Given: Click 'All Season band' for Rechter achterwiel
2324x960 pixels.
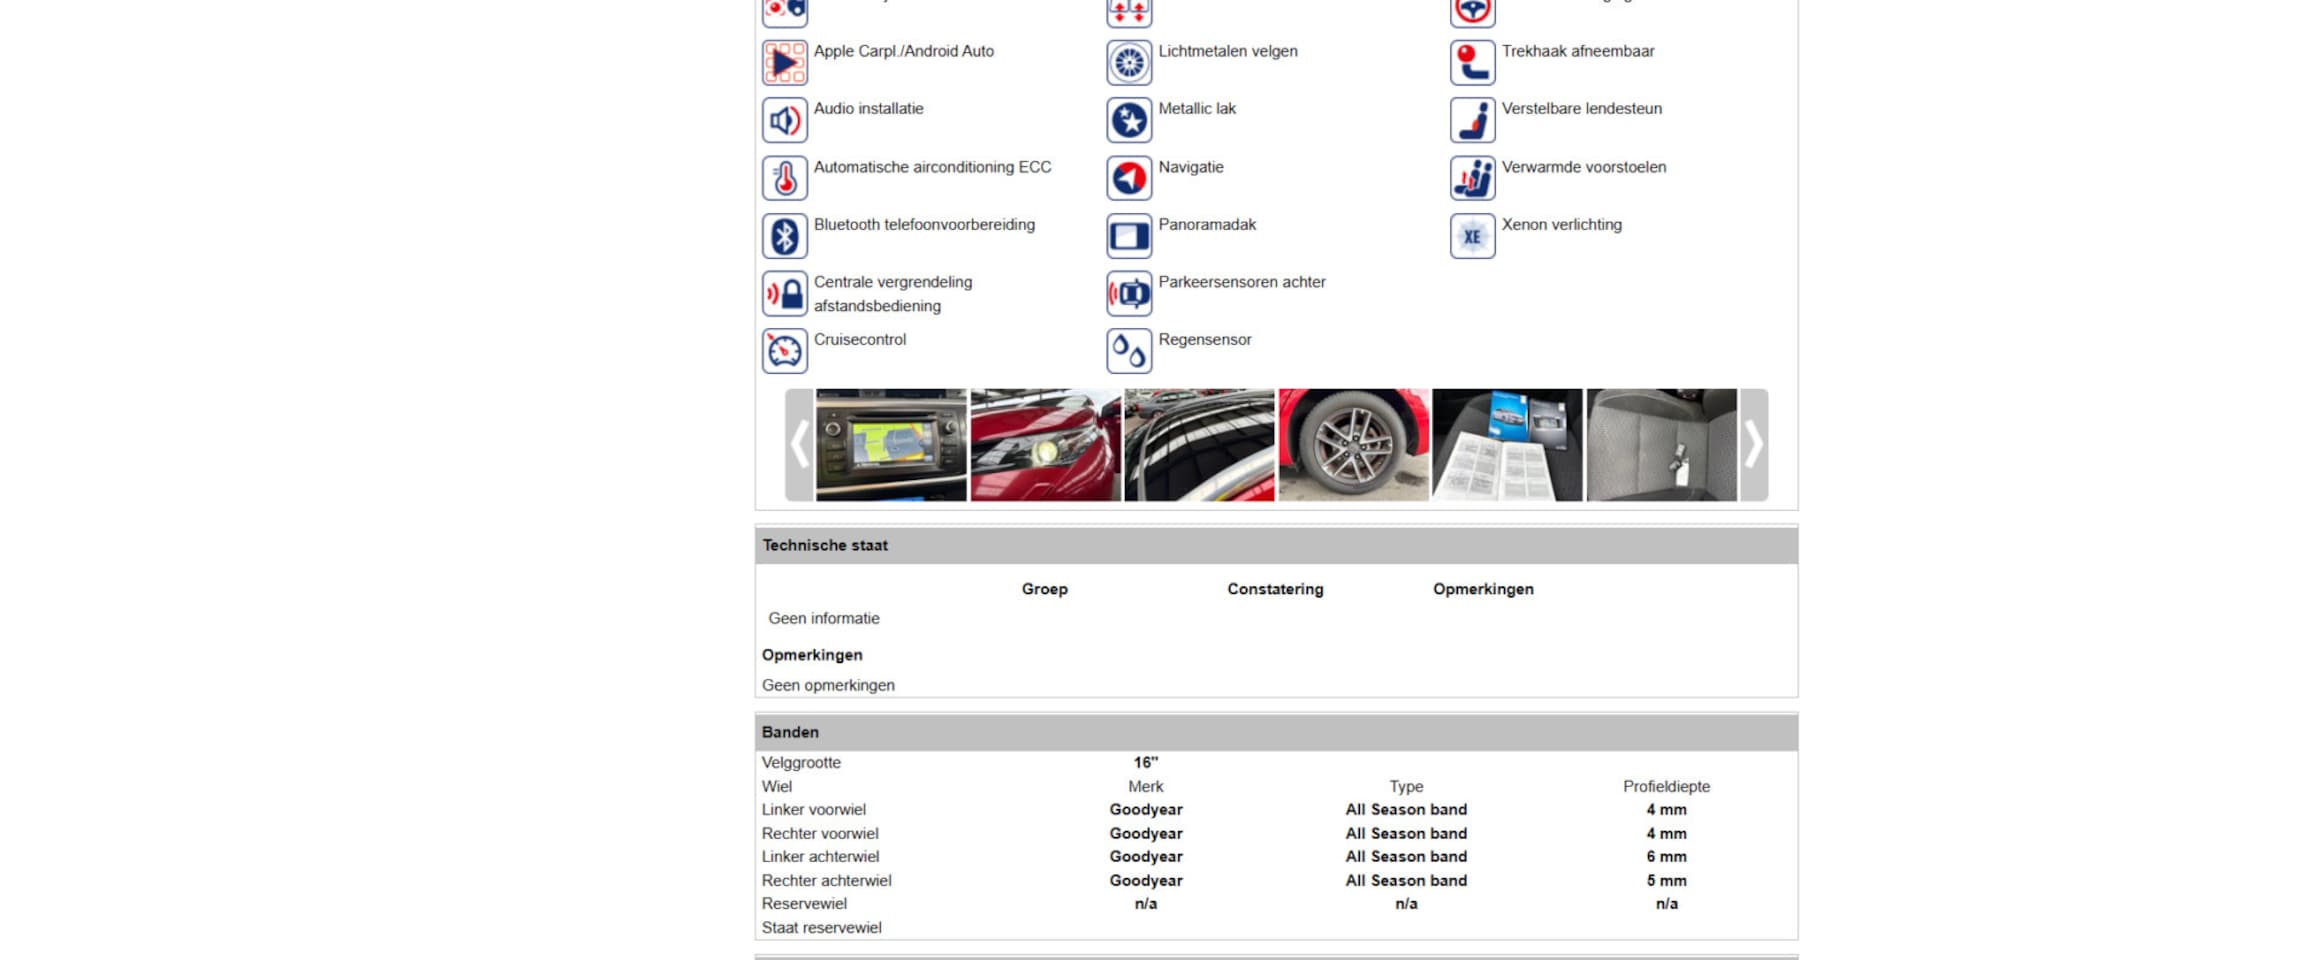Looking at the screenshot, I should tap(1406, 880).
